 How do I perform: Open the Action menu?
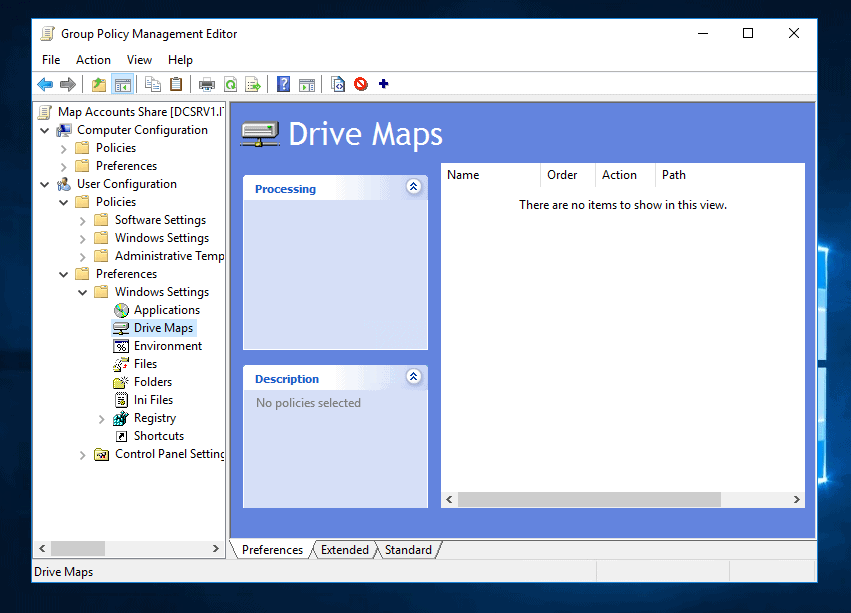(93, 59)
